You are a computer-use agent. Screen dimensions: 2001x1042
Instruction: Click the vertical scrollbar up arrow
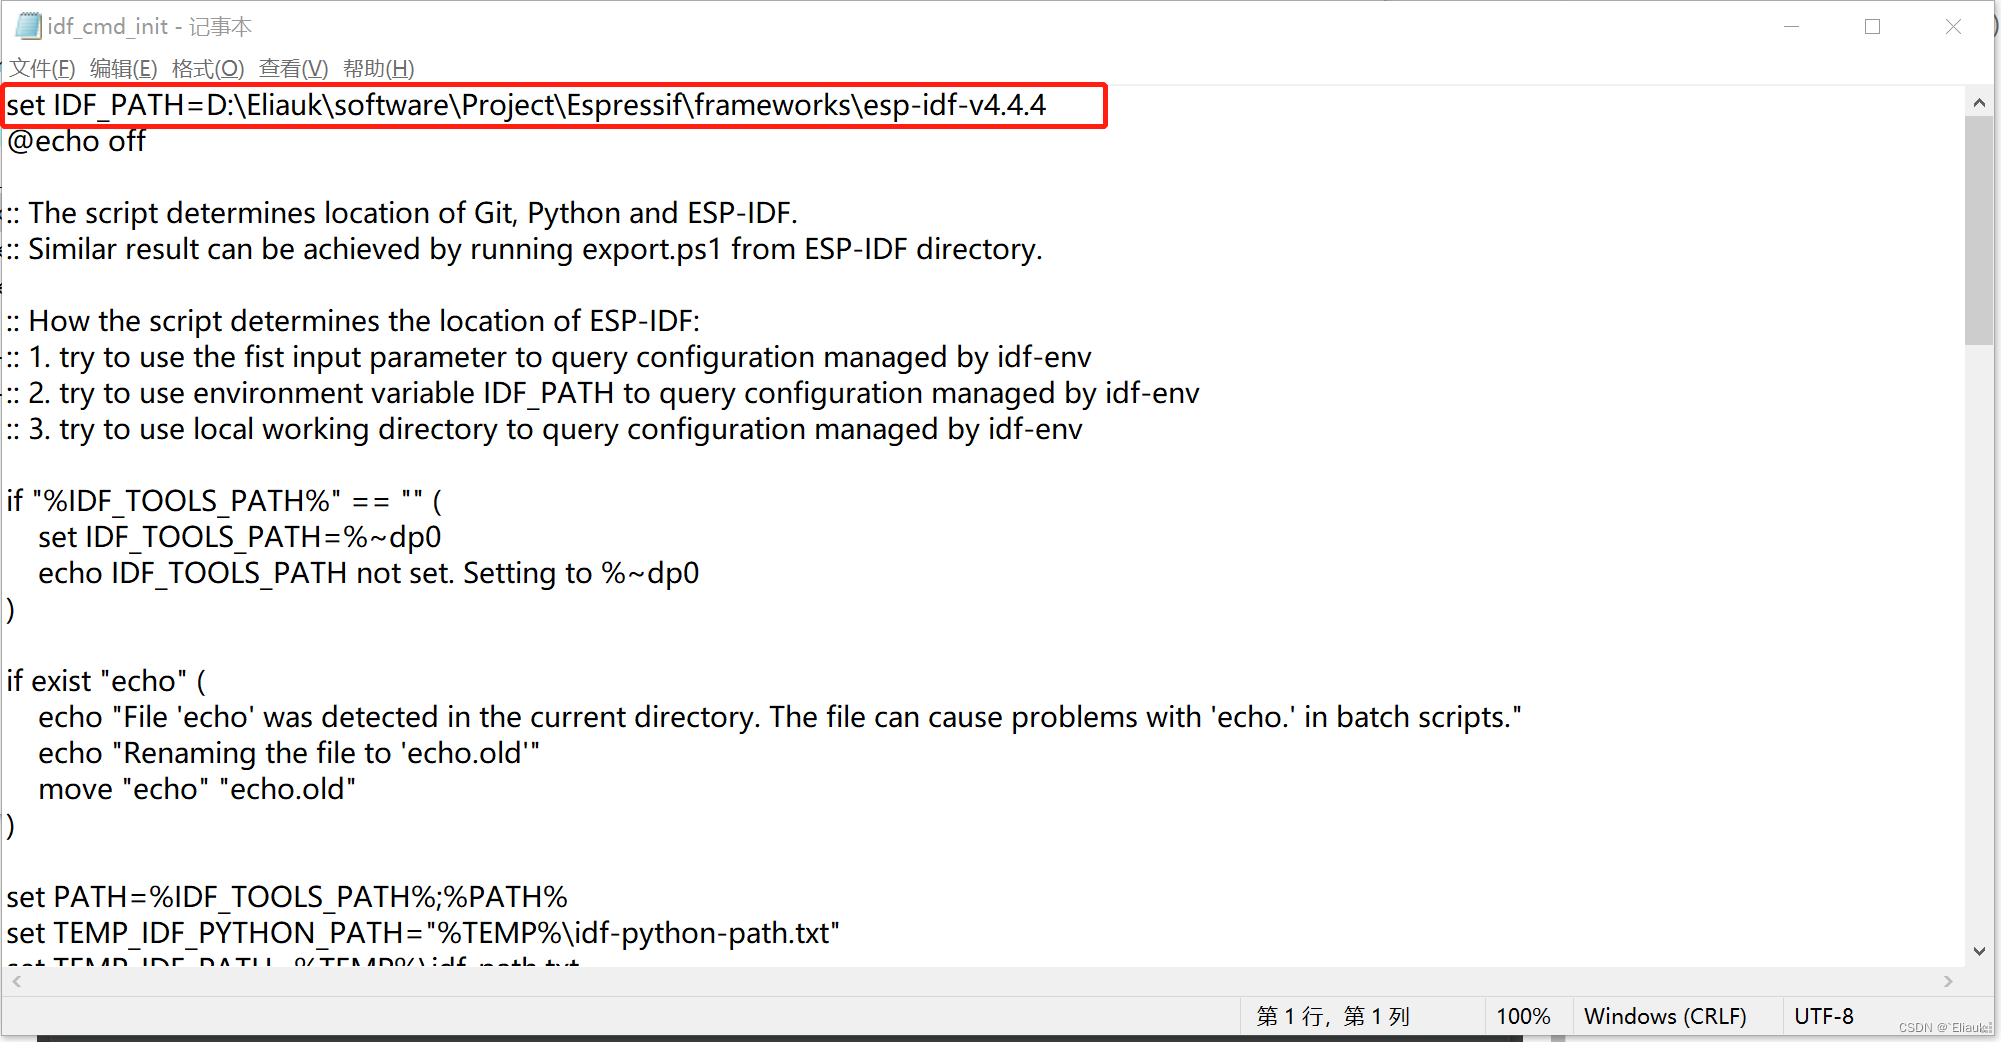point(1980,102)
